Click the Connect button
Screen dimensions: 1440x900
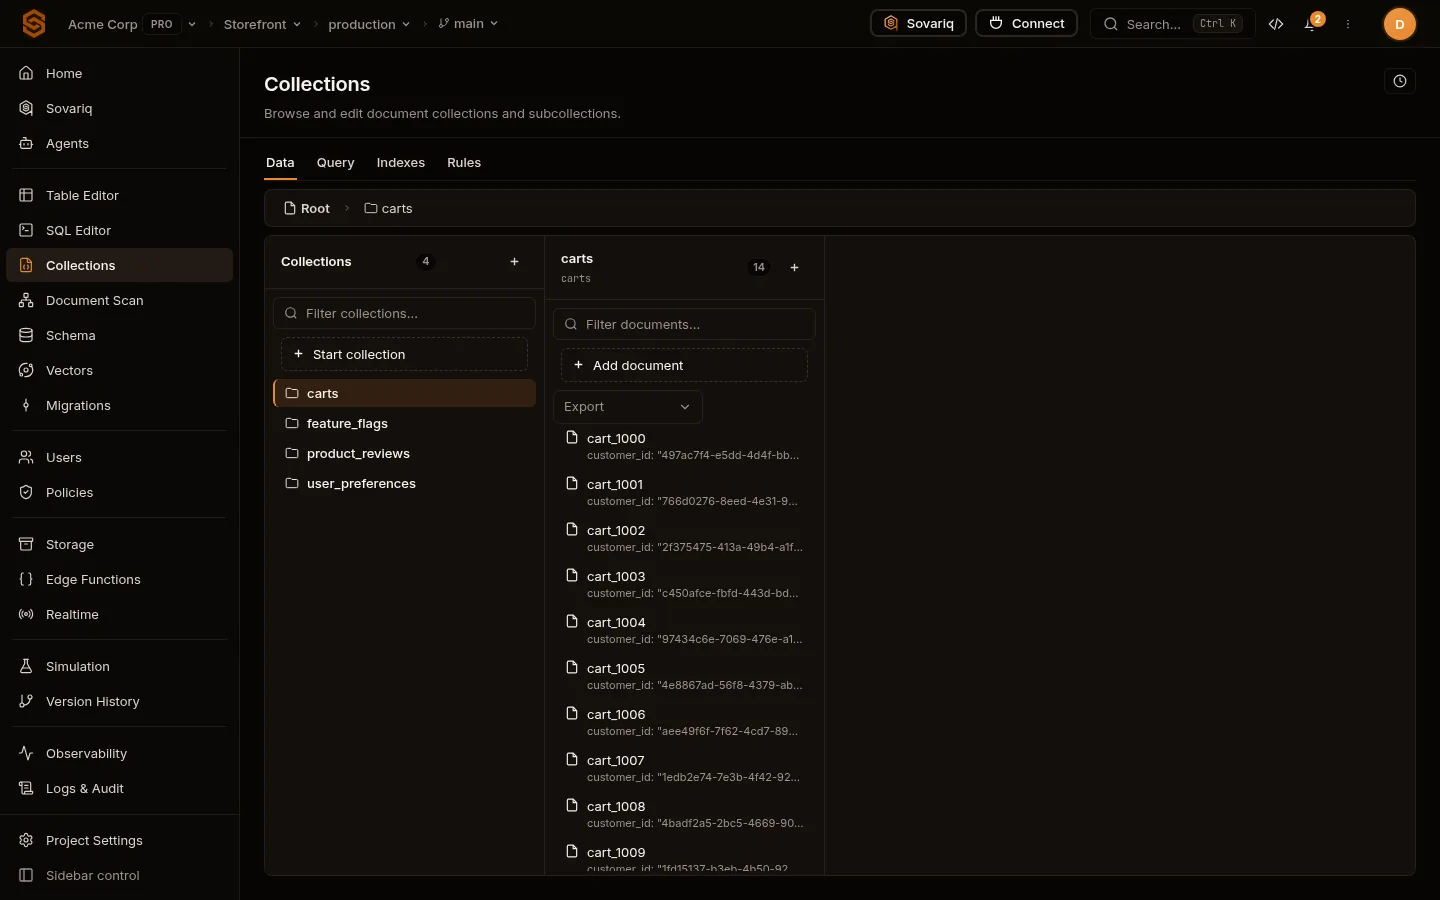[x=1026, y=23]
